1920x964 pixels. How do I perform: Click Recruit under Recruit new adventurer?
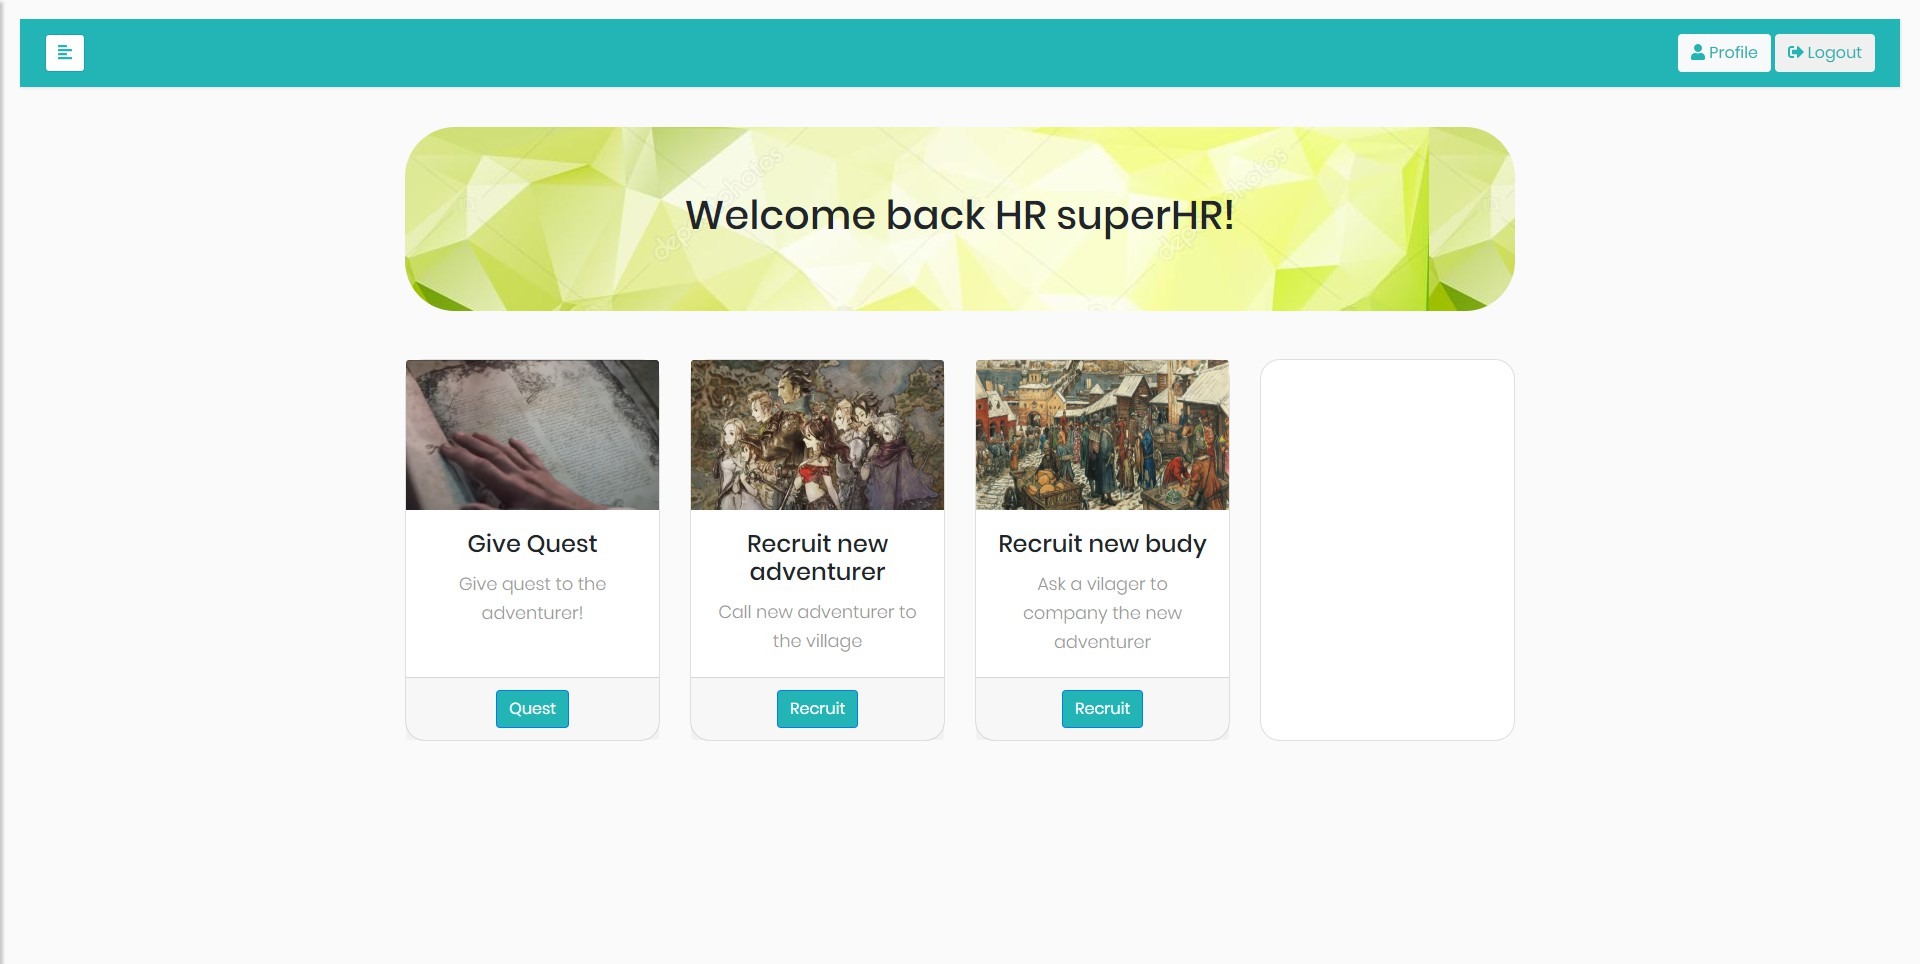(817, 709)
